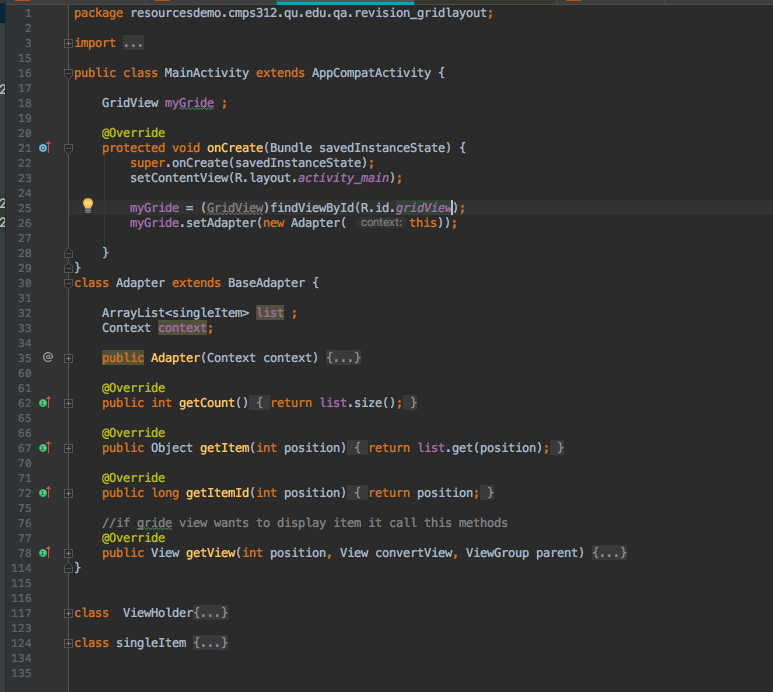The image size is (773, 692).
Task: Expand the ViewHolder class fold marker
Action: tap(69, 614)
